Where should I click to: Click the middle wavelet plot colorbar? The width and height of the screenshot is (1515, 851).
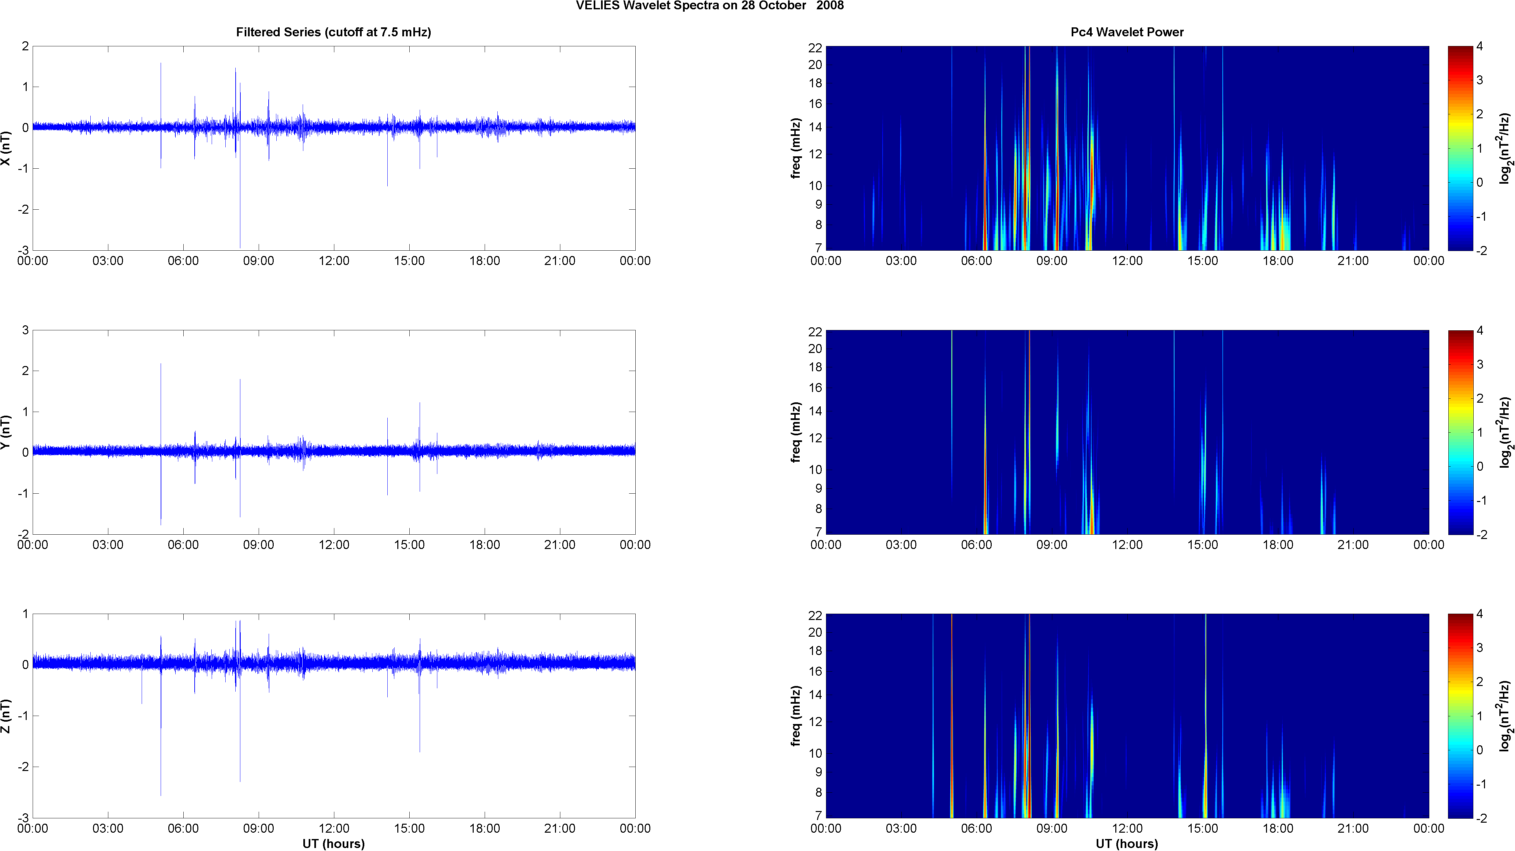pyautogui.click(x=1459, y=432)
